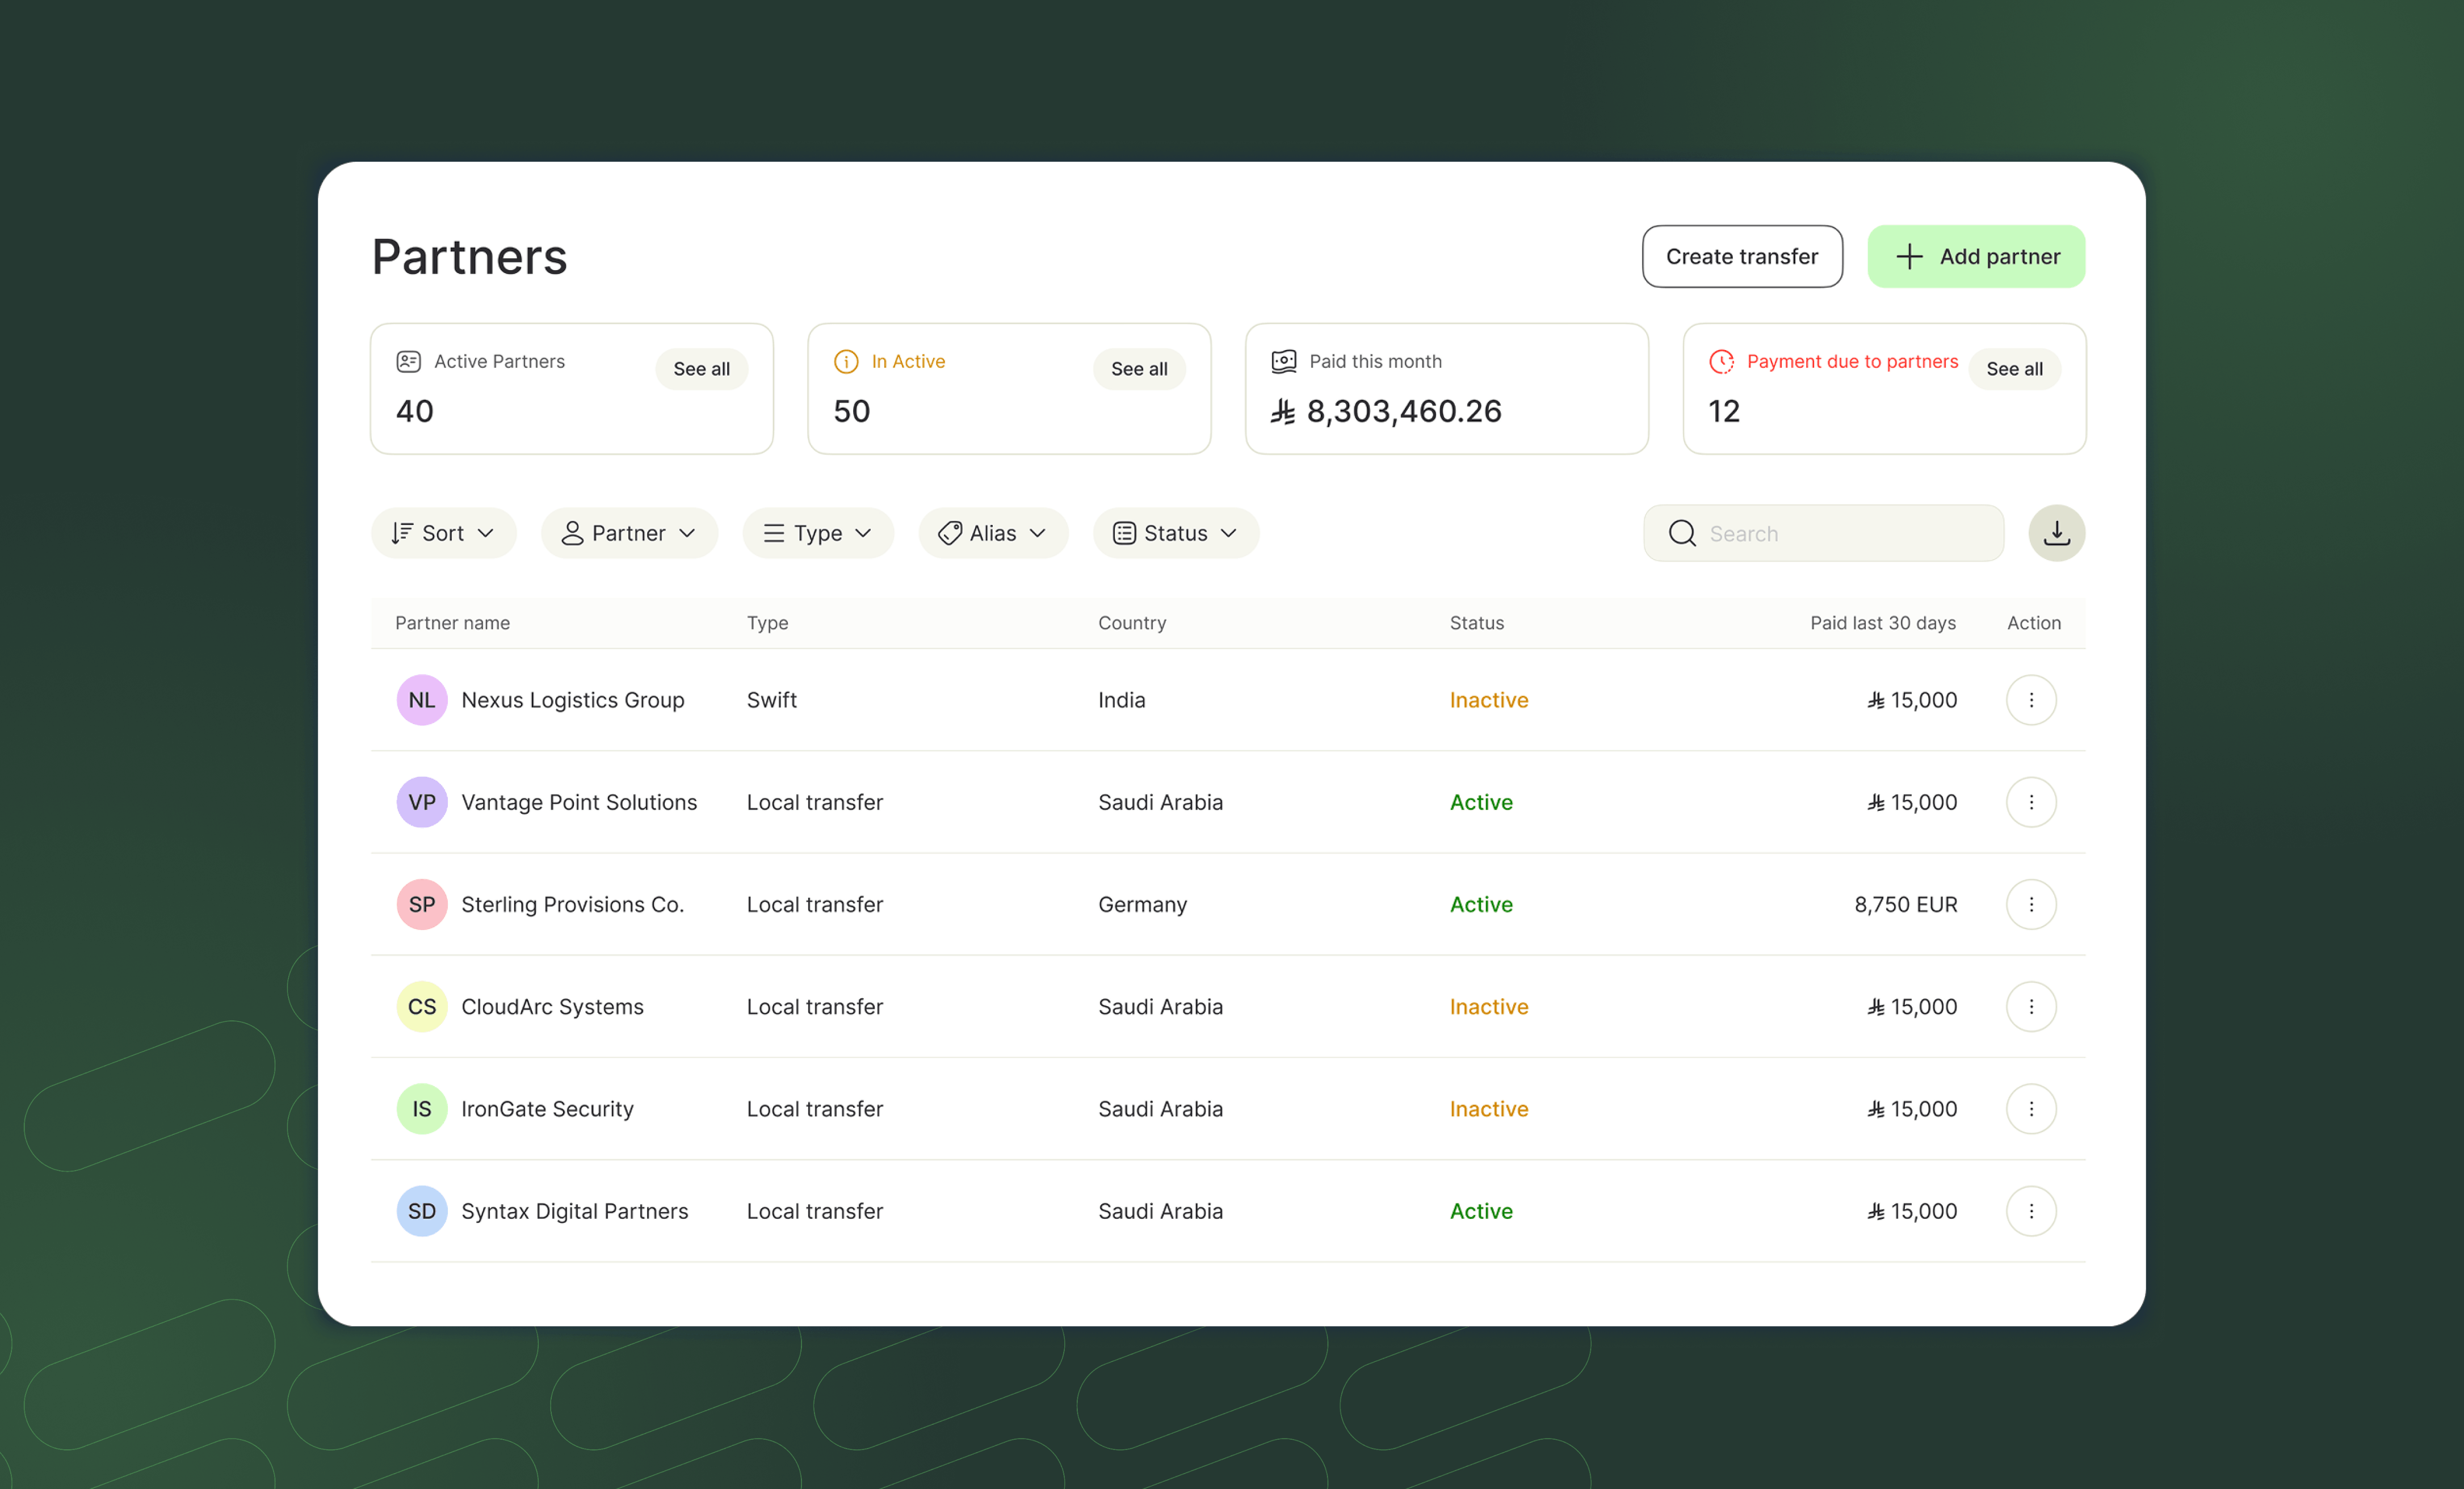Select Syntax Digital Partners name
The height and width of the screenshot is (1489, 2464).
pos(575,1211)
